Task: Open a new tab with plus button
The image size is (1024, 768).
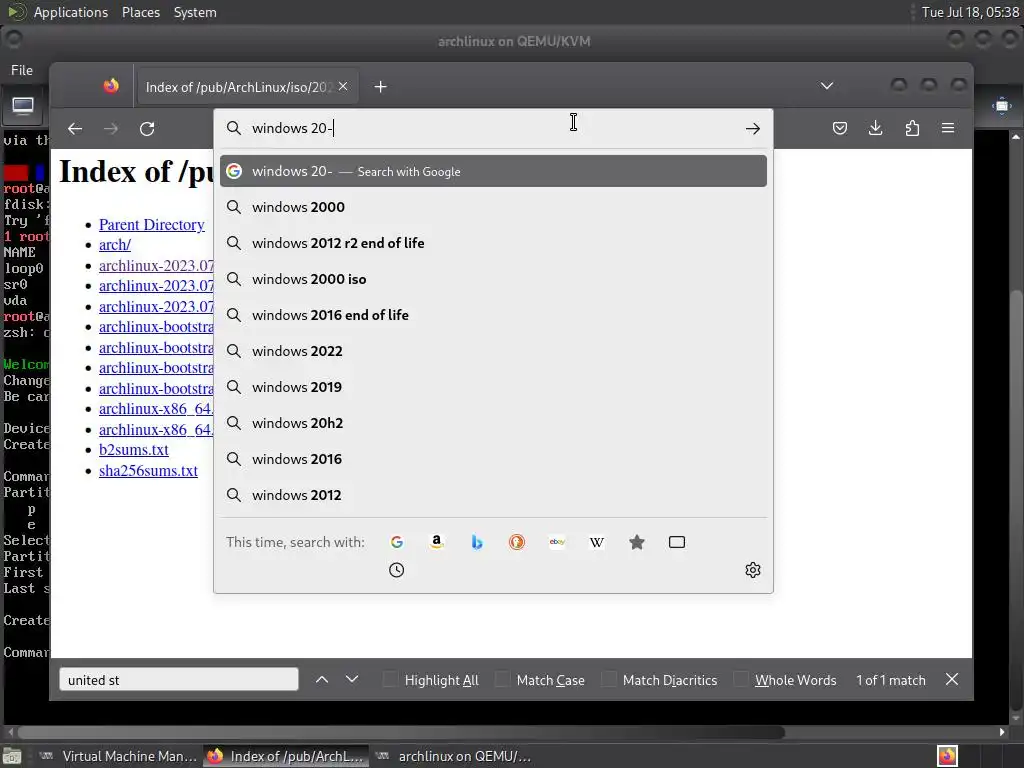Action: tap(381, 87)
